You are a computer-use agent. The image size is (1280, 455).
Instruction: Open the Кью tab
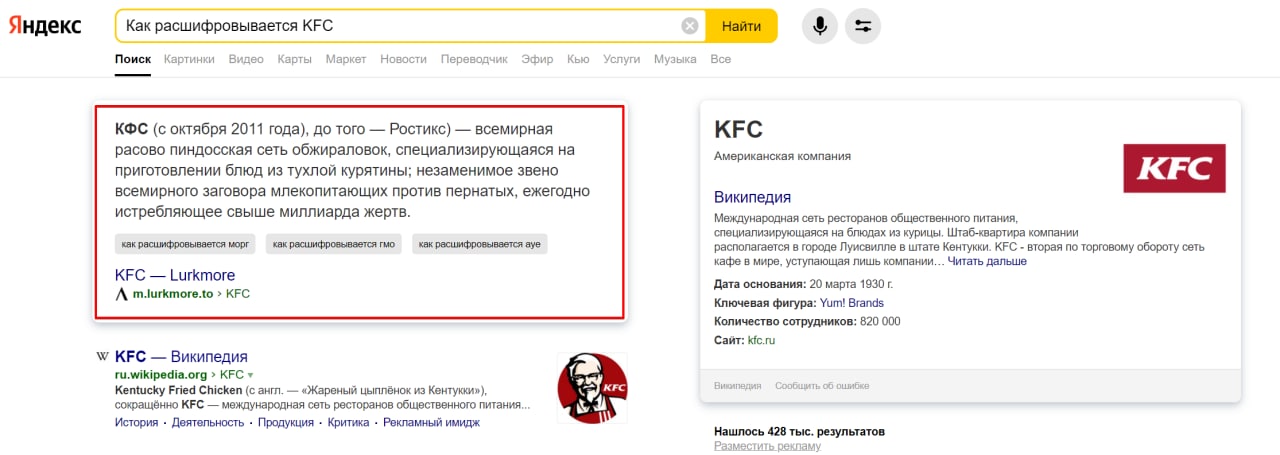[578, 59]
